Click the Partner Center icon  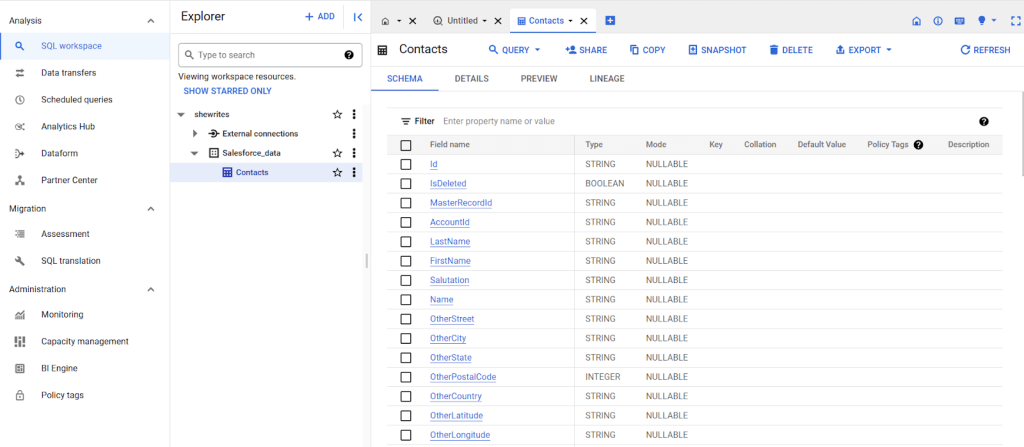coord(20,180)
